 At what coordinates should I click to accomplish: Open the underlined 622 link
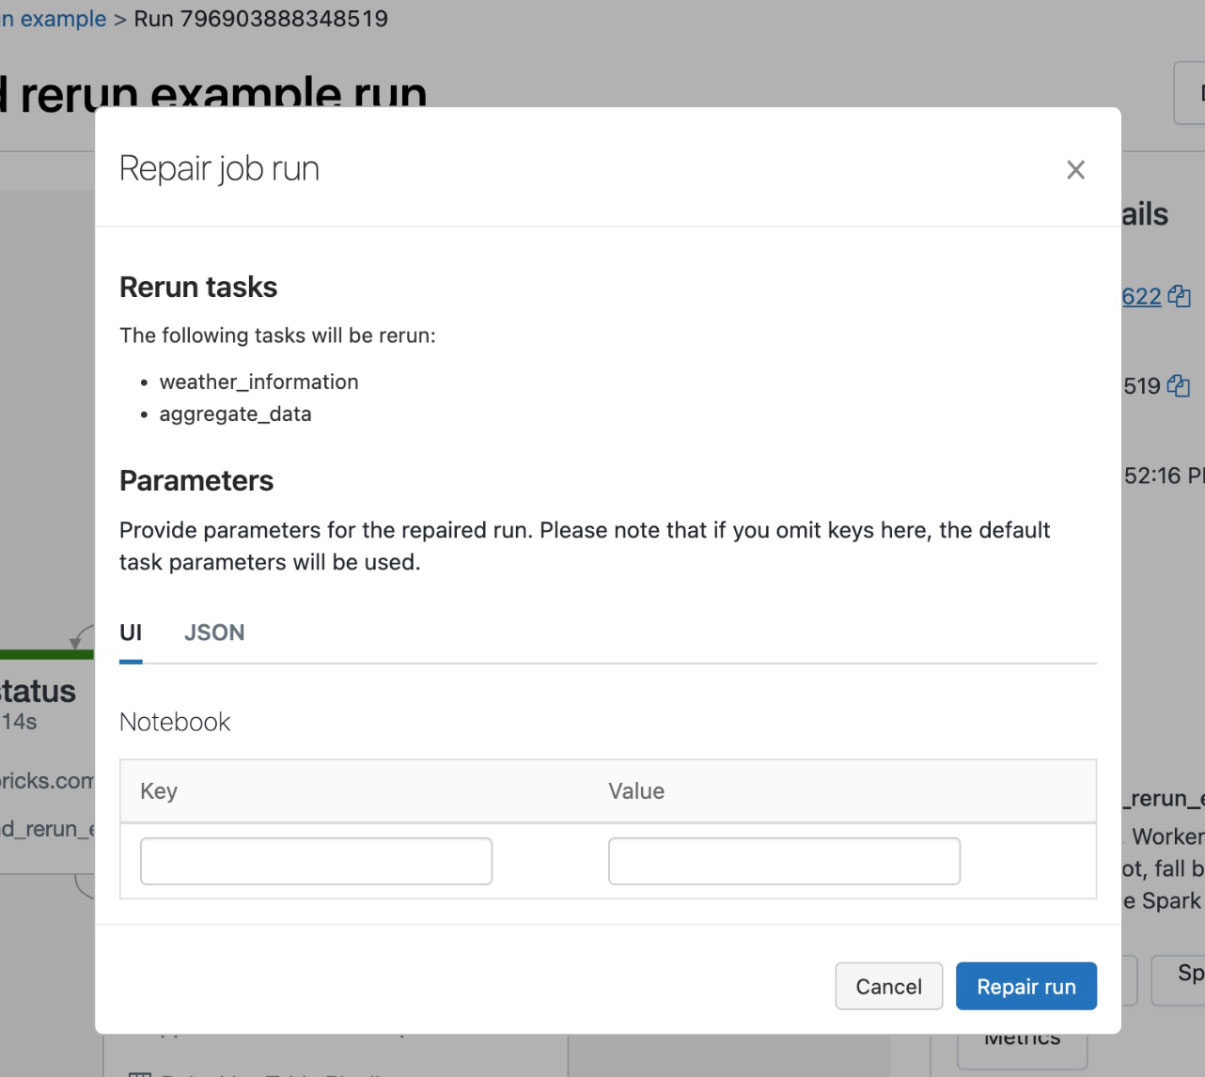coord(1142,297)
